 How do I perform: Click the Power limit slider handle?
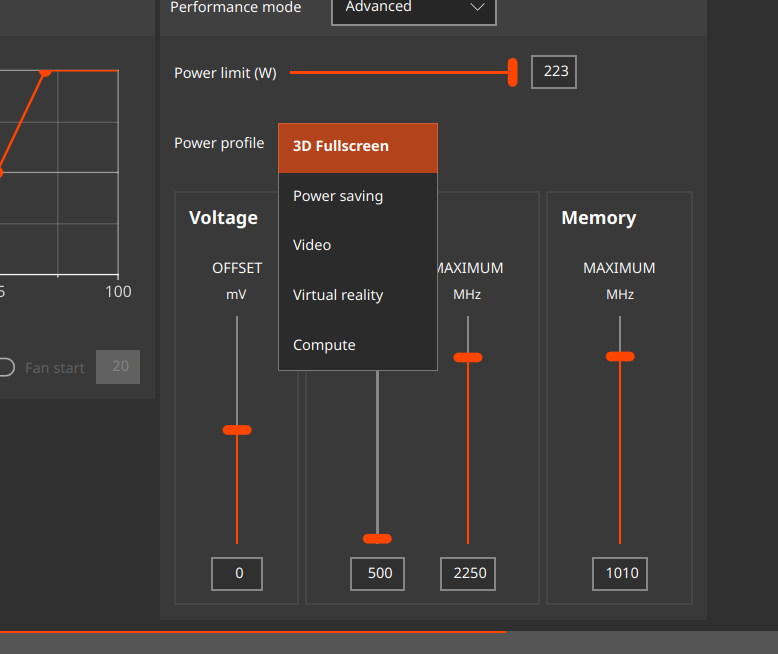(x=513, y=72)
